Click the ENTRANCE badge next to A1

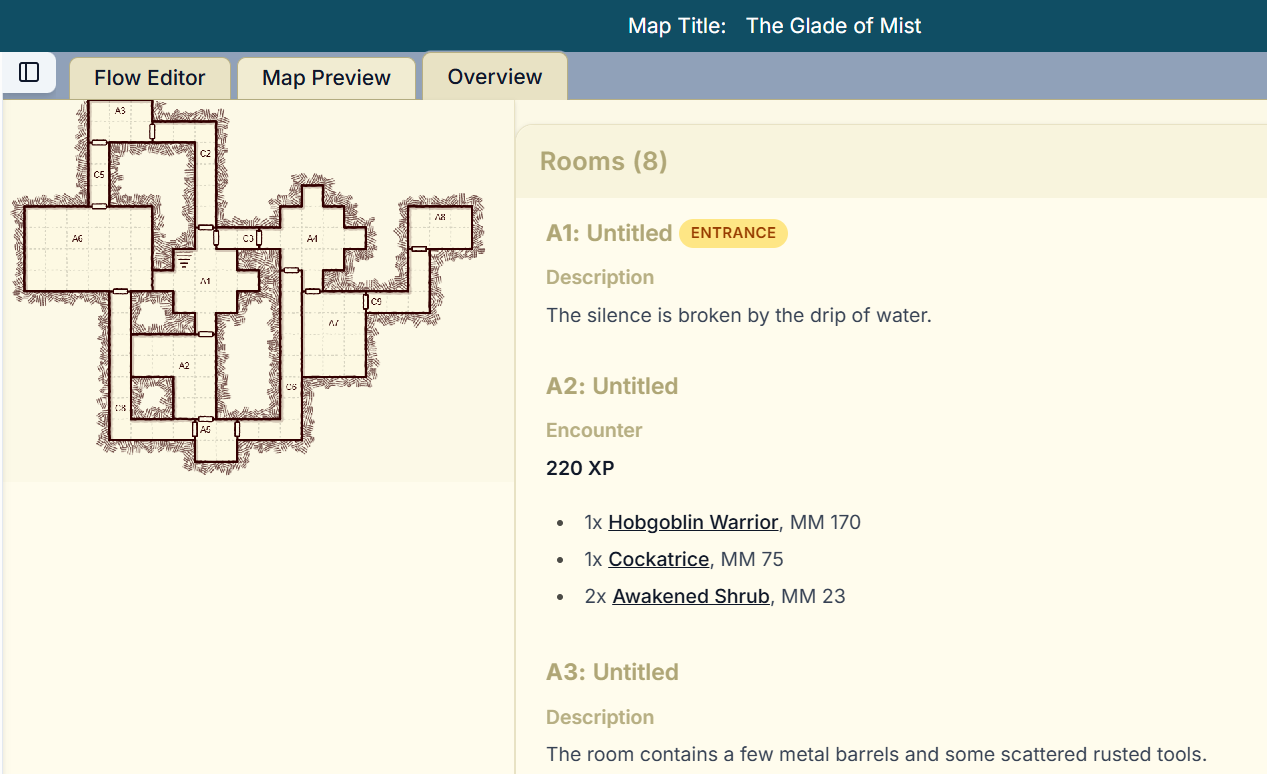pyautogui.click(x=733, y=233)
